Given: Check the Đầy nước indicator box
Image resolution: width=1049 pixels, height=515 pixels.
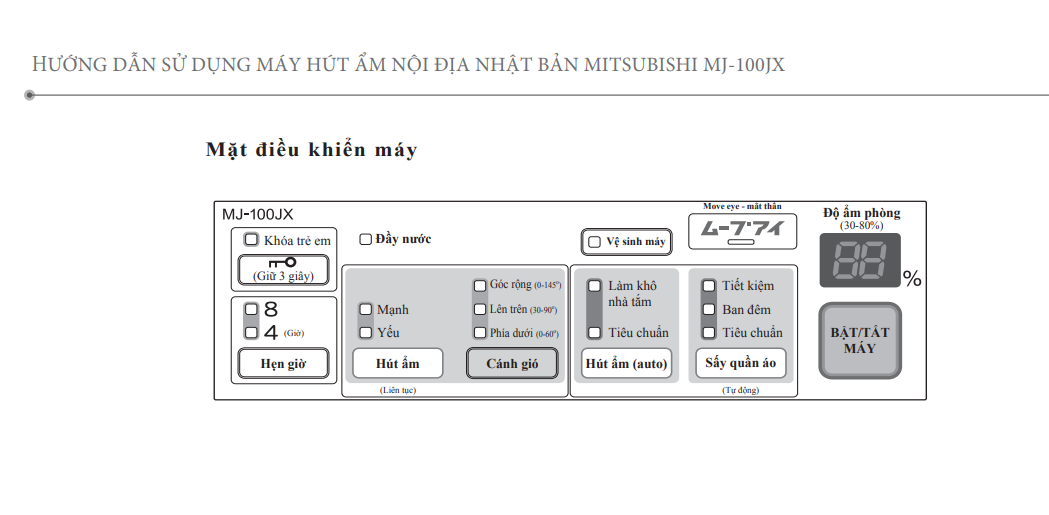Looking at the screenshot, I should pyautogui.click(x=365, y=239).
